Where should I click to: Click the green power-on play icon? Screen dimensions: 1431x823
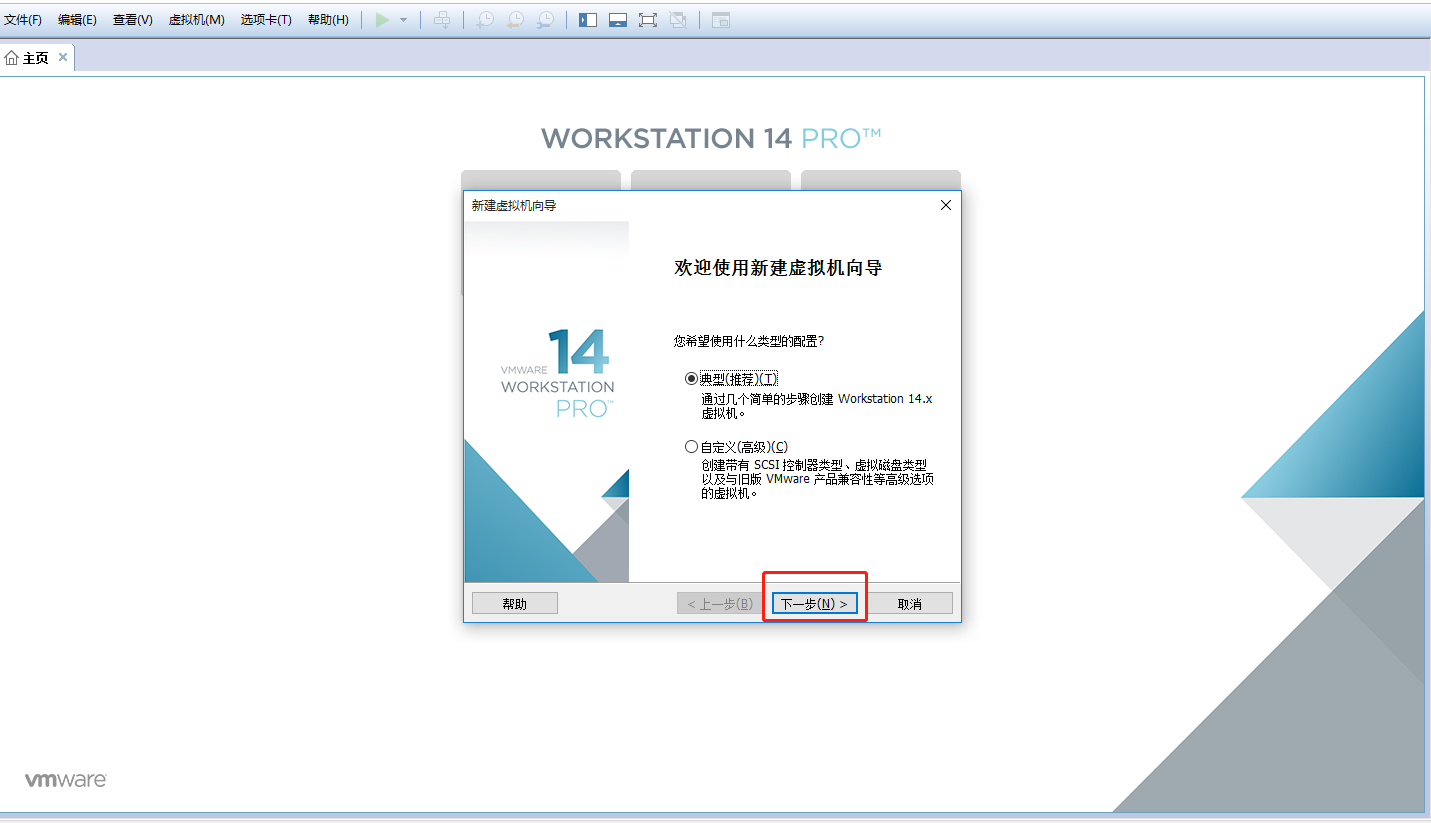pyautogui.click(x=382, y=20)
